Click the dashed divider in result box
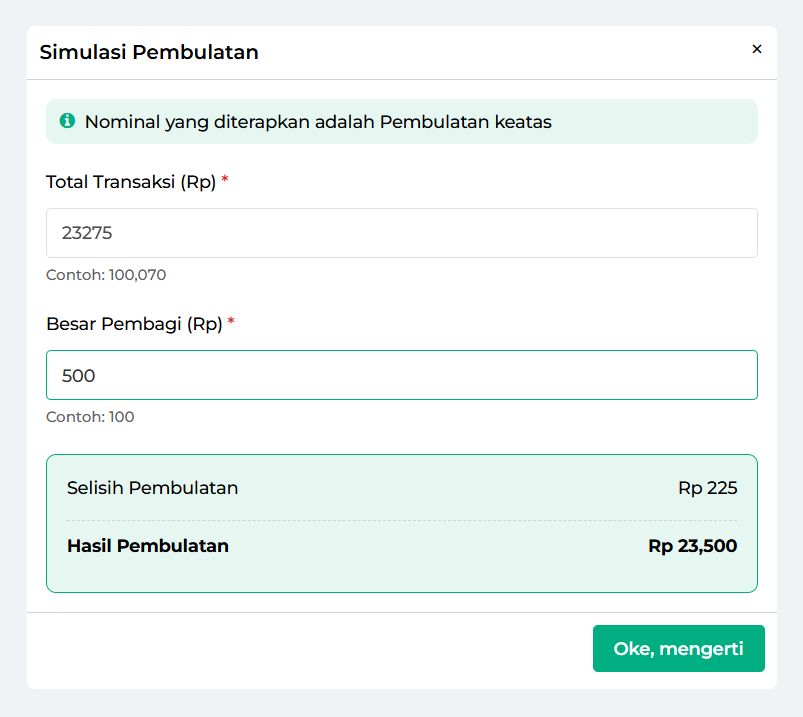803x717 pixels. [x=402, y=520]
